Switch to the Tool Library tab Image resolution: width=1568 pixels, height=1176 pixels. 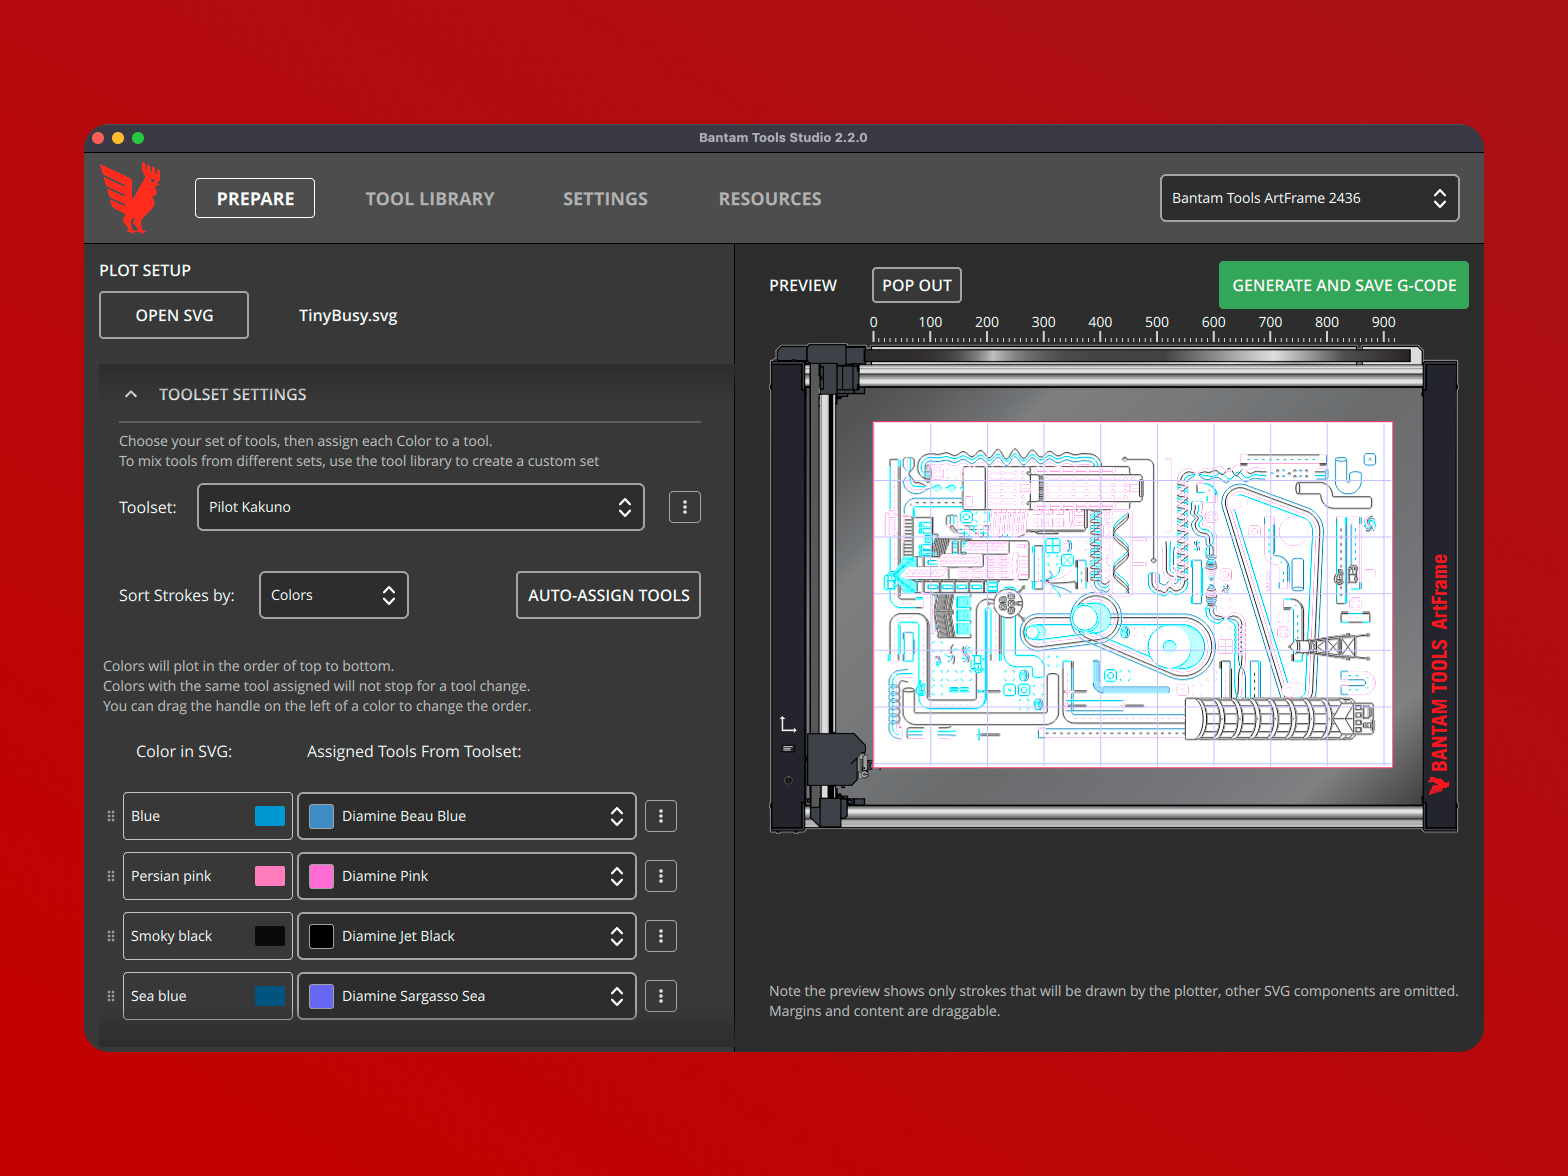pyautogui.click(x=430, y=199)
